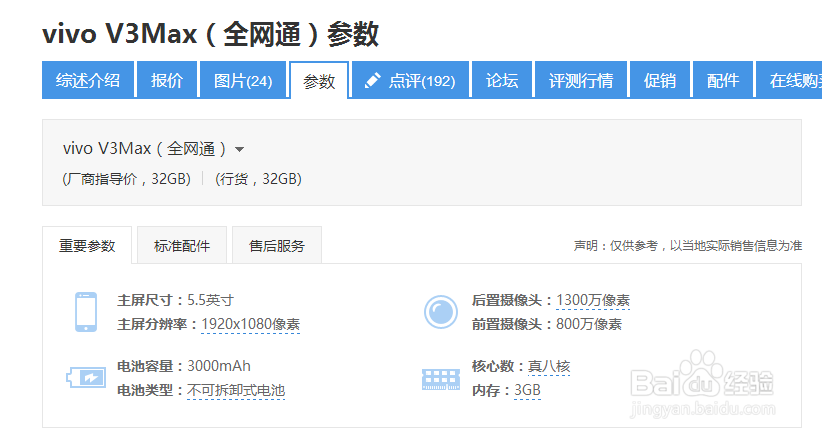
Task: Choose the 厂商指导价, 32GB version
Action: (x=126, y=179)
